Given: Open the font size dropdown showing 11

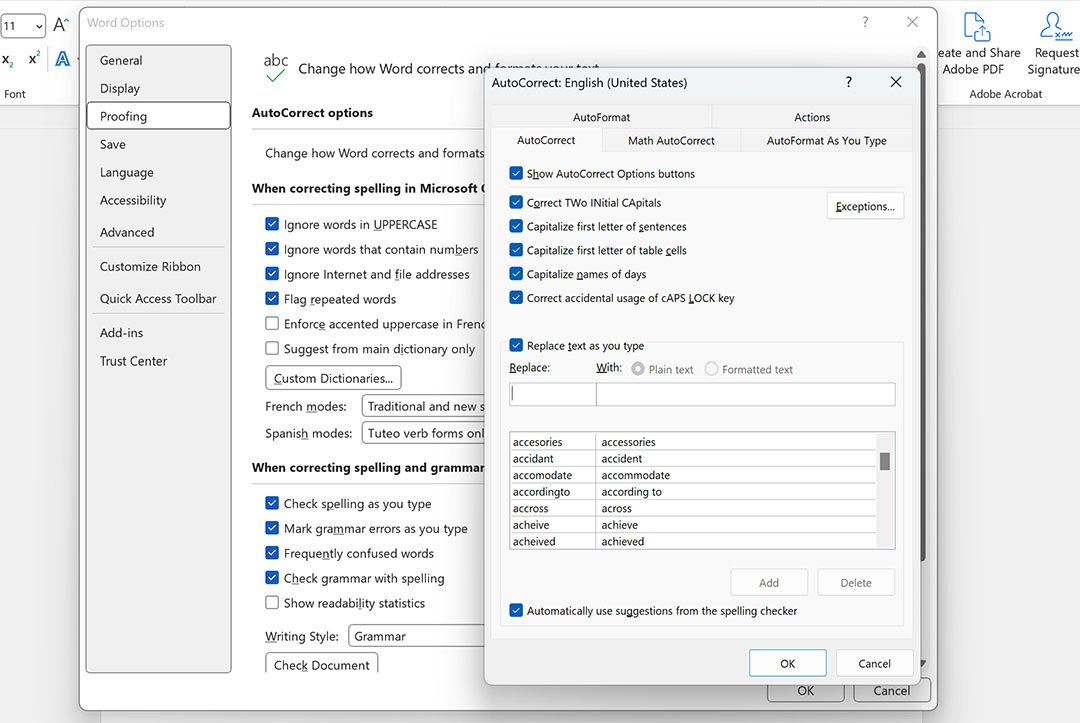Looking at the screenshot, I should 23,26.
